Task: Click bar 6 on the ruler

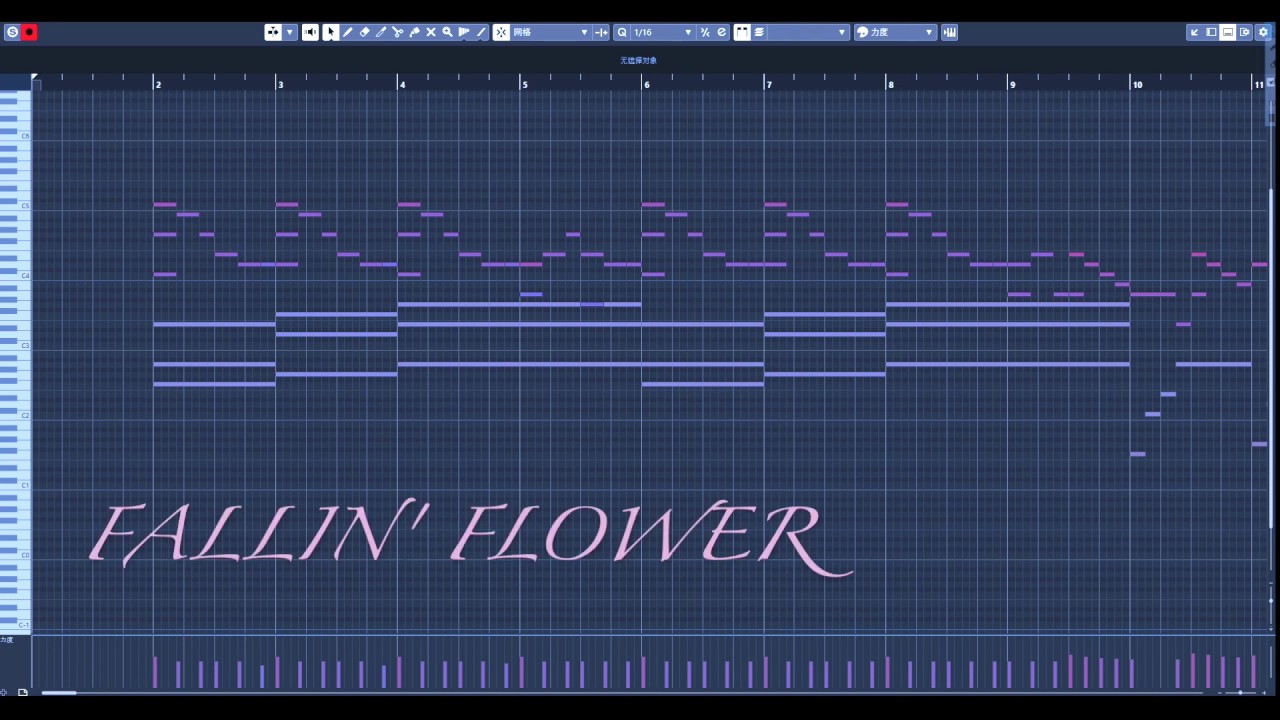Action: (x=646, y=84)
